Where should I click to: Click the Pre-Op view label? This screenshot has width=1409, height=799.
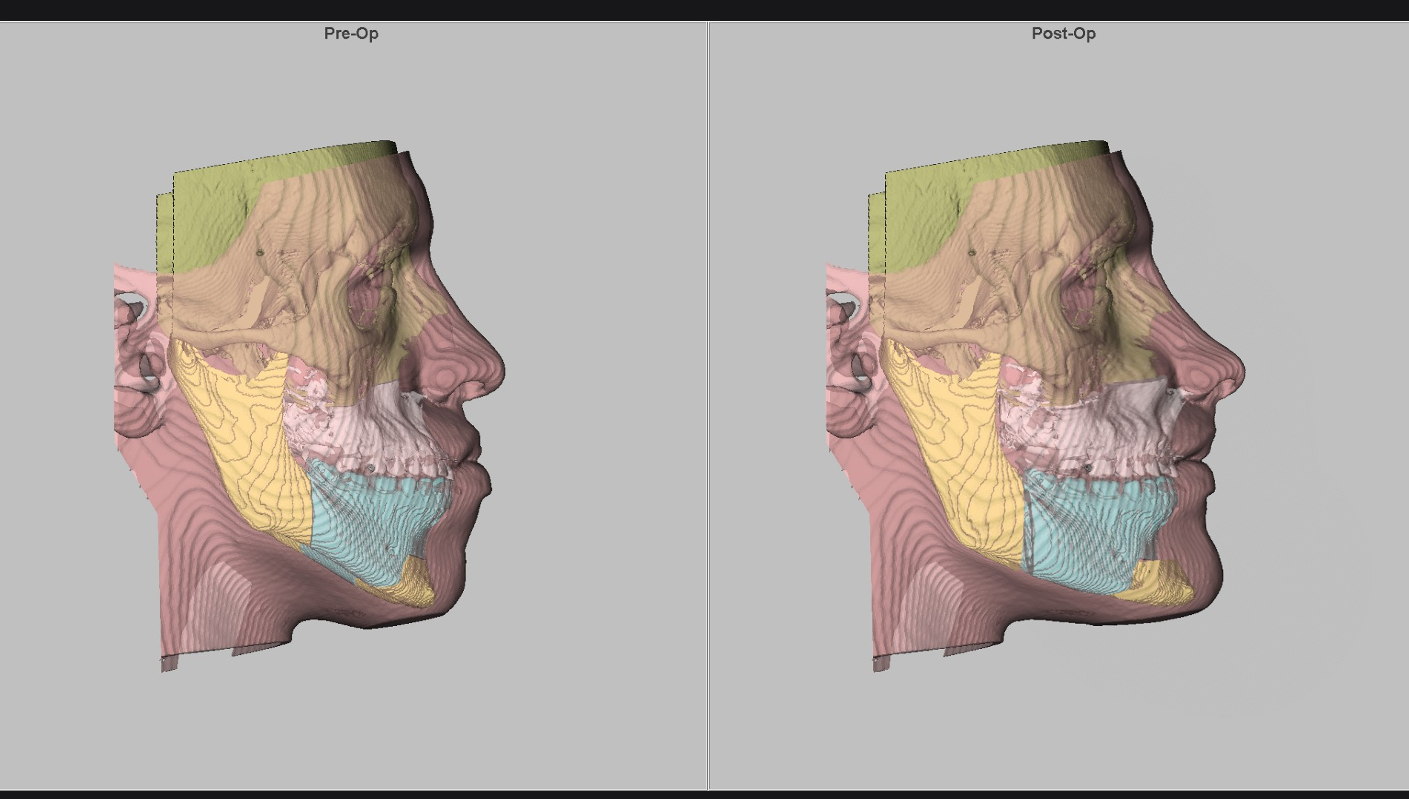(351, 34)
